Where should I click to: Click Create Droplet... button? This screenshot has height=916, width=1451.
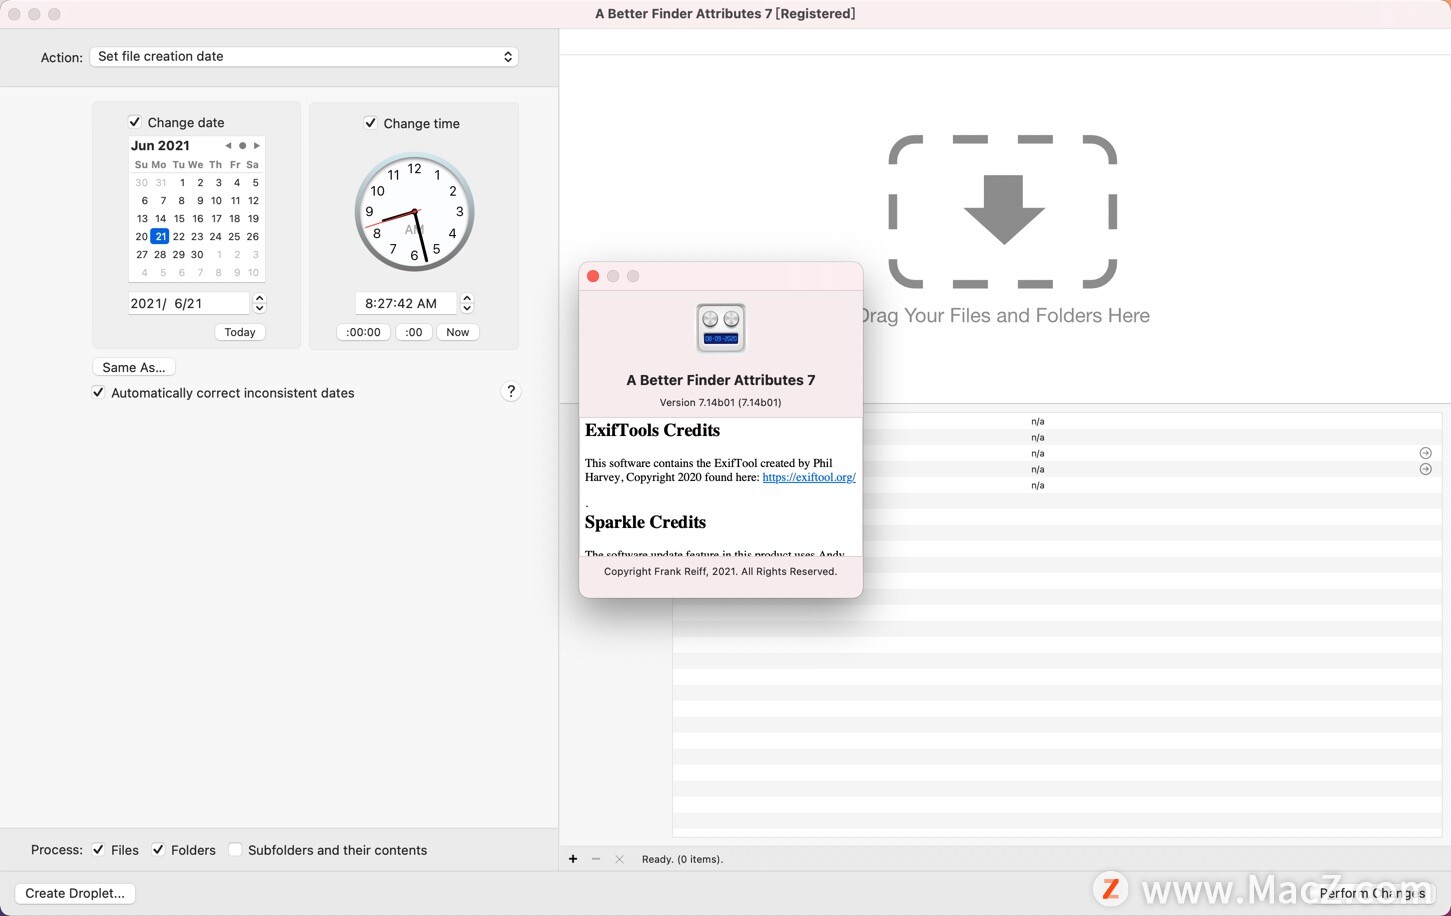(x=75, y=893)
